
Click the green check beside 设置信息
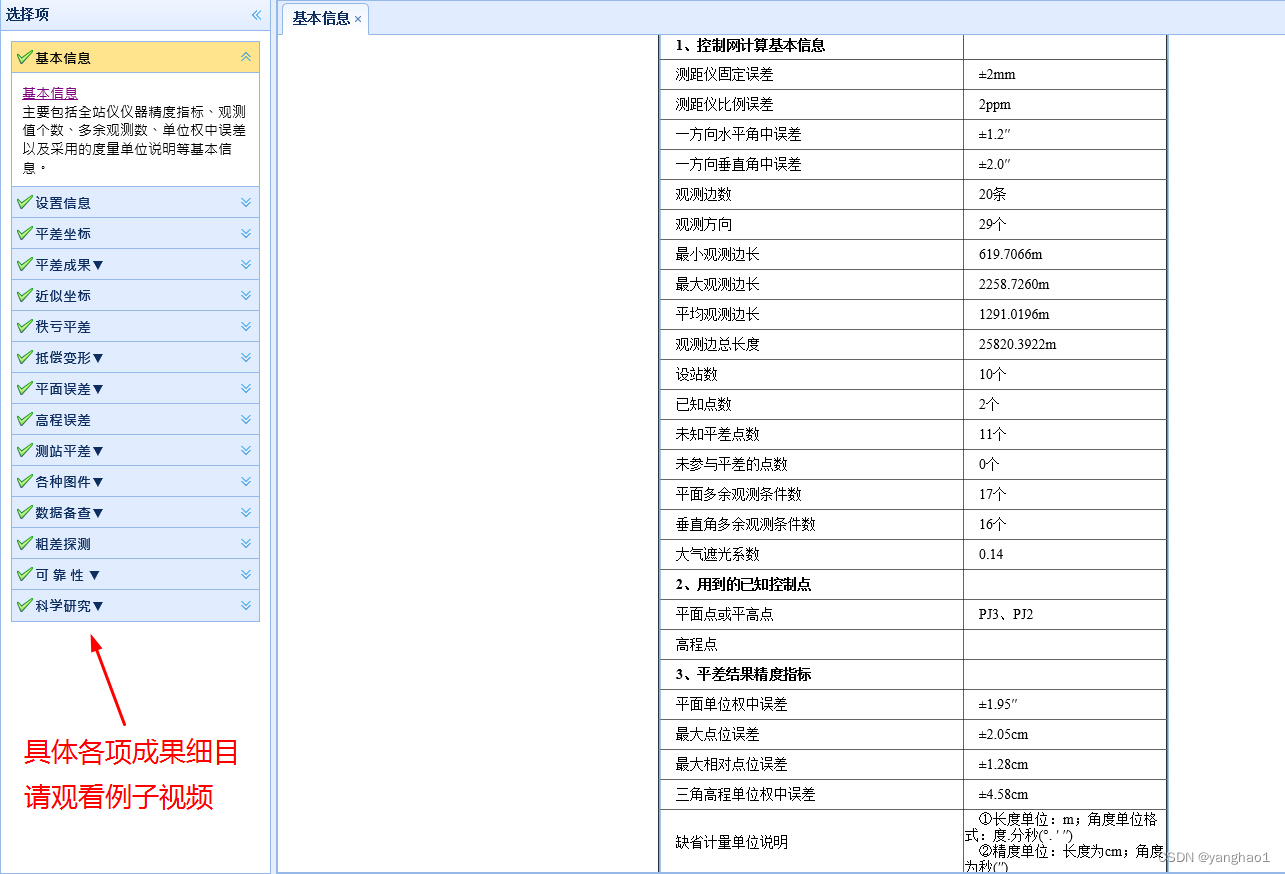click(x=25, y=202)
